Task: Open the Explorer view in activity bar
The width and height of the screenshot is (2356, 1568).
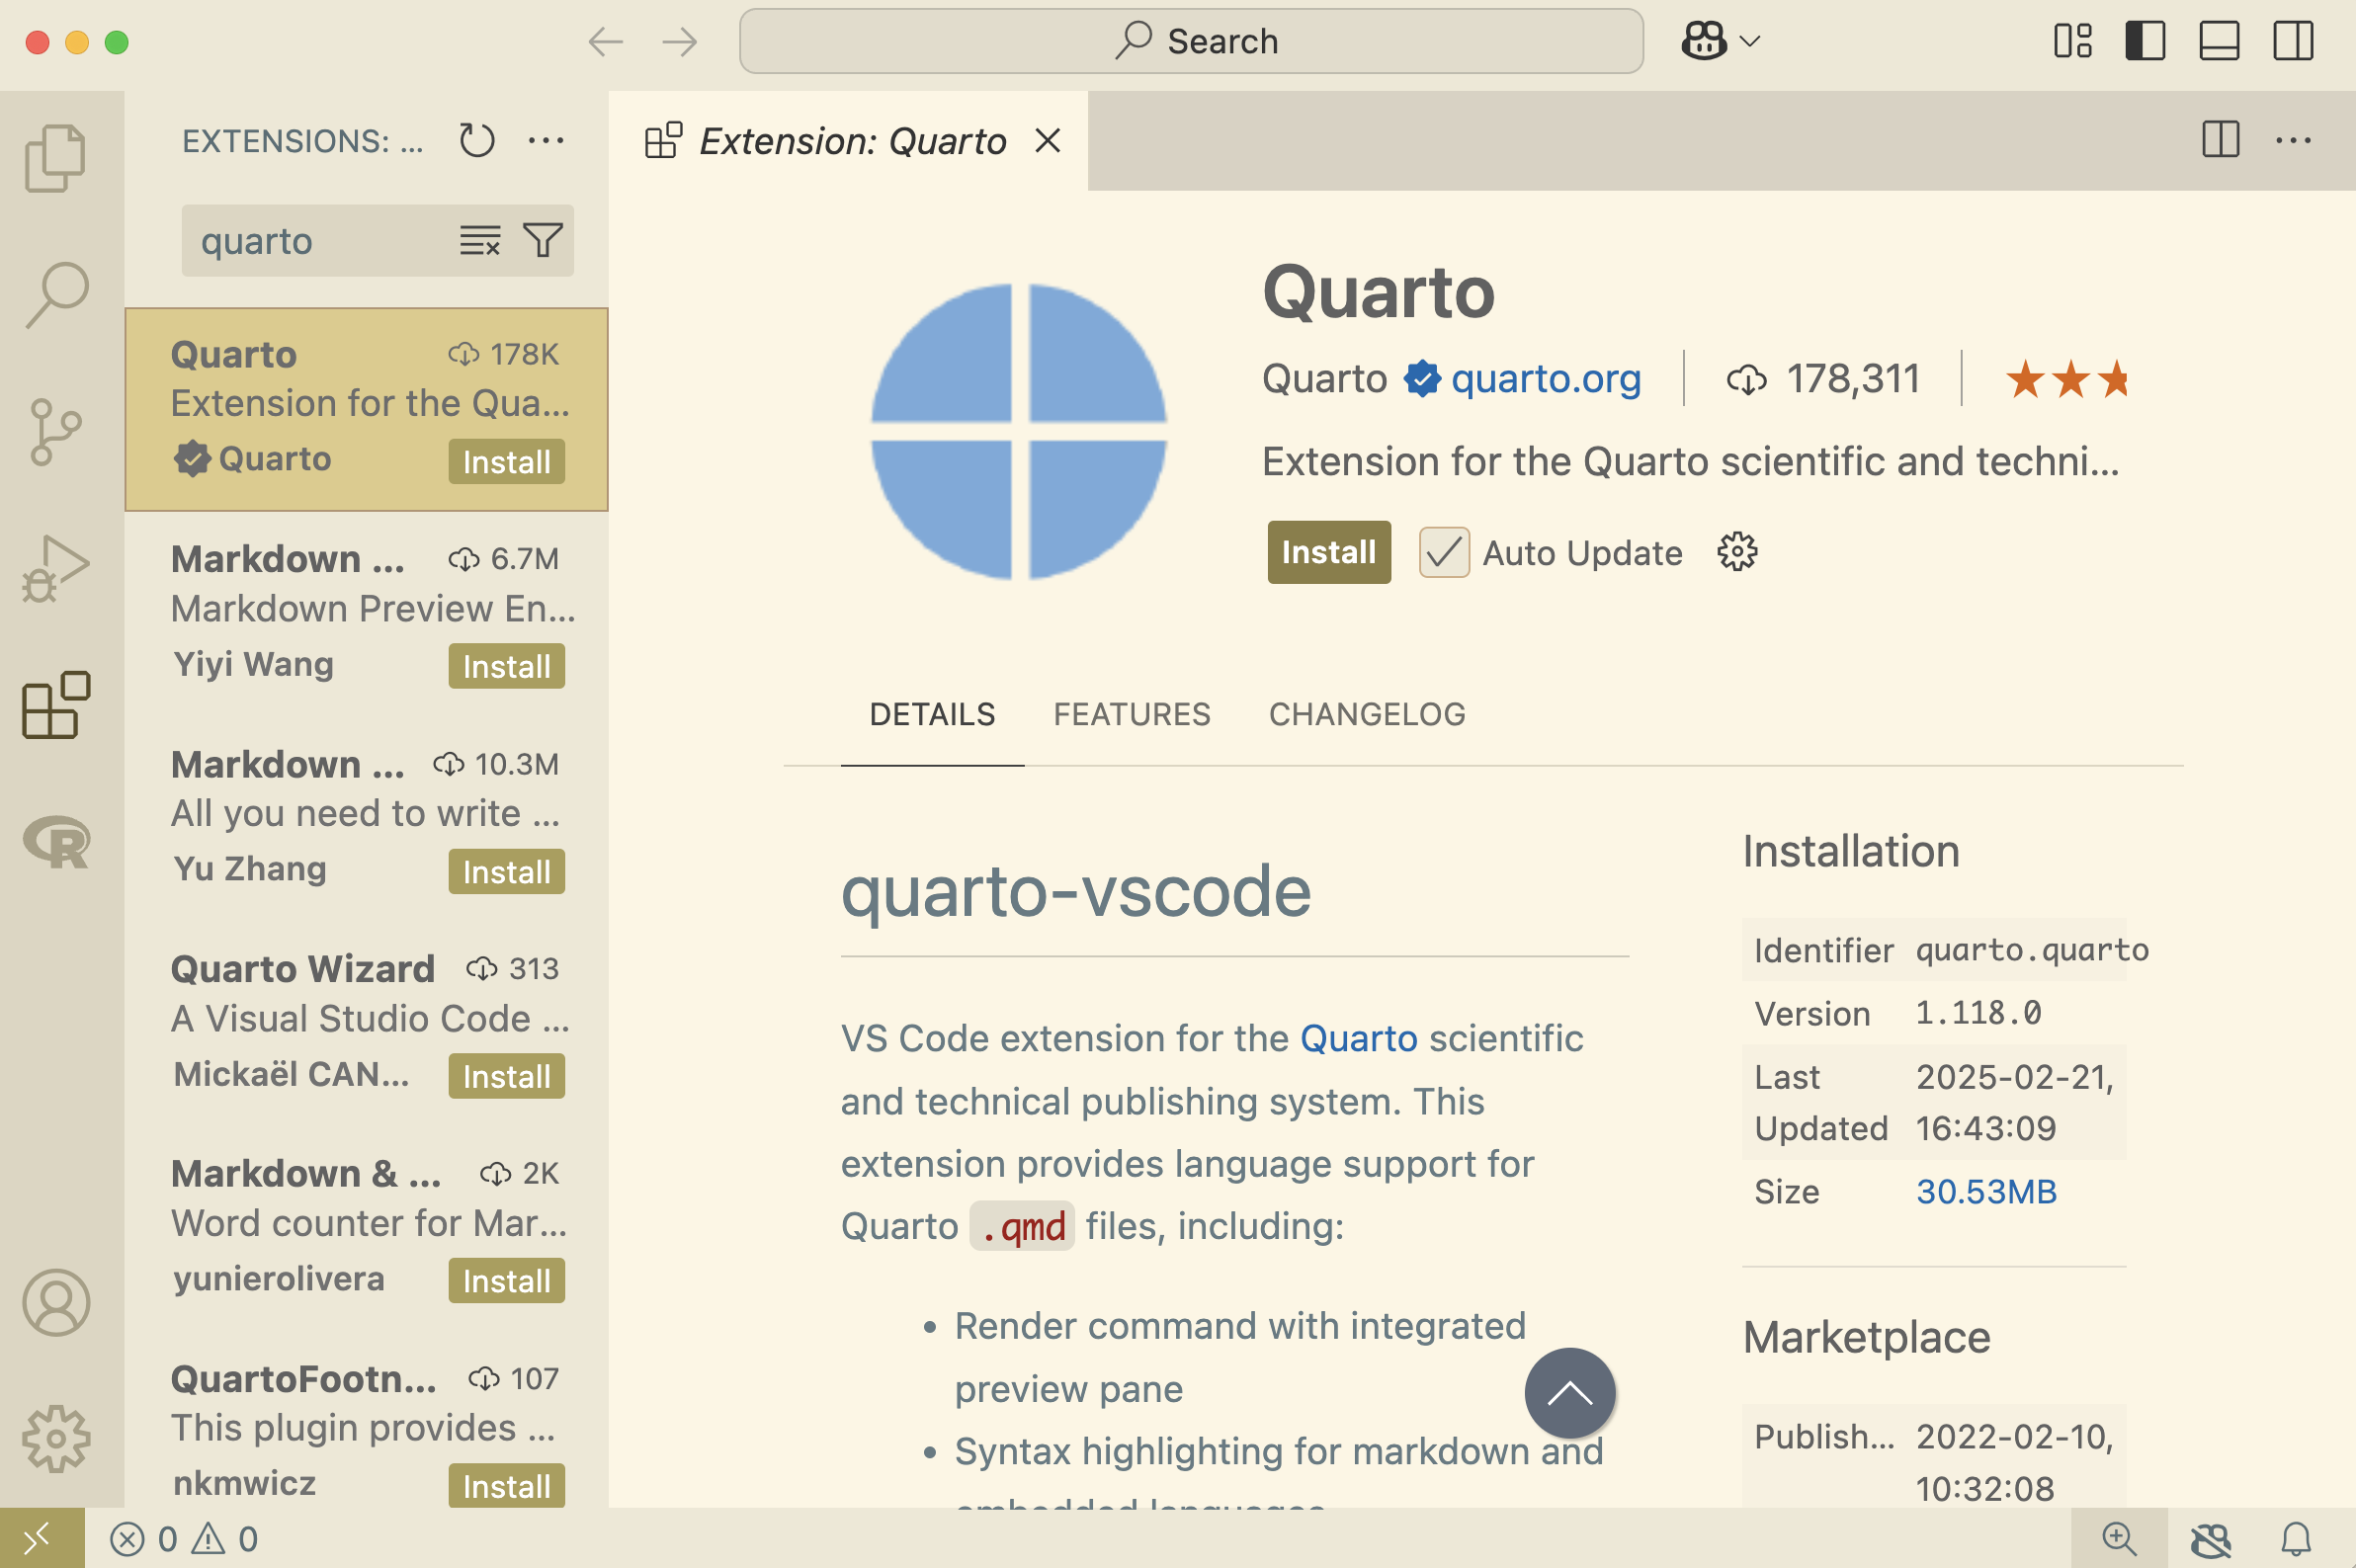Action: (x=56, y=158)
